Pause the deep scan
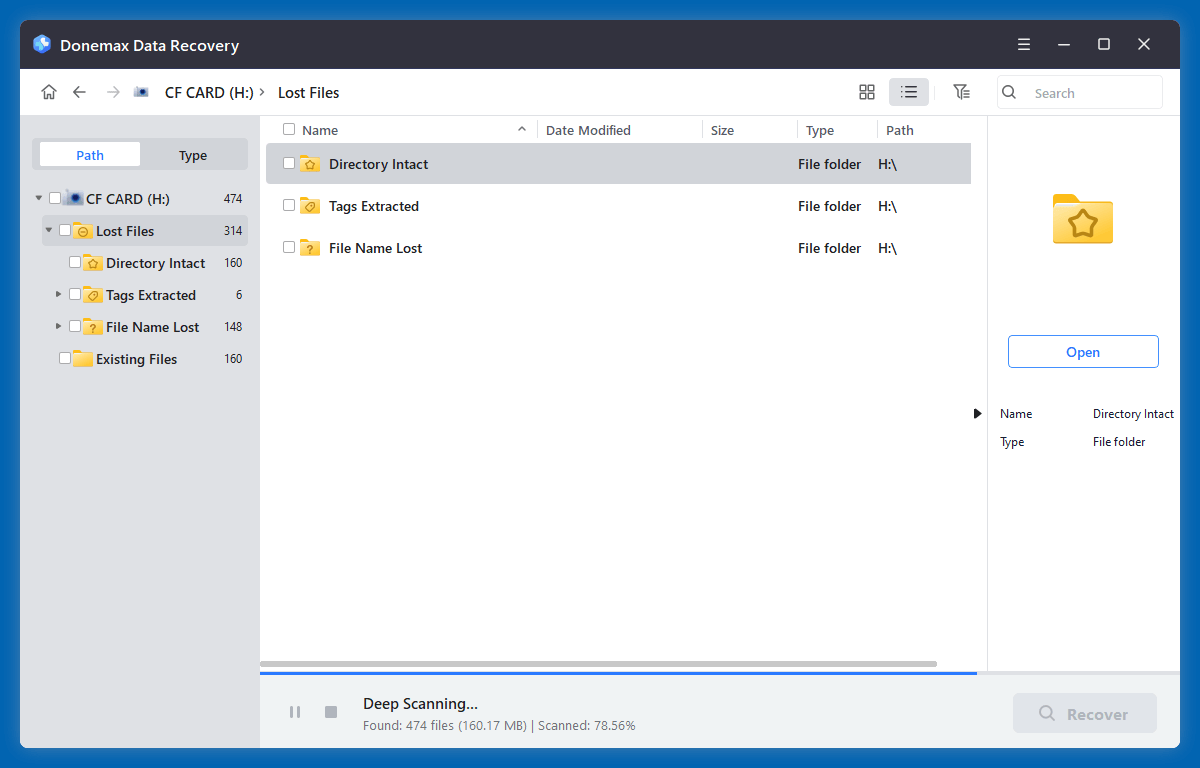The height and width of the screenshot is (768, 1200). [x=295, y=711]
